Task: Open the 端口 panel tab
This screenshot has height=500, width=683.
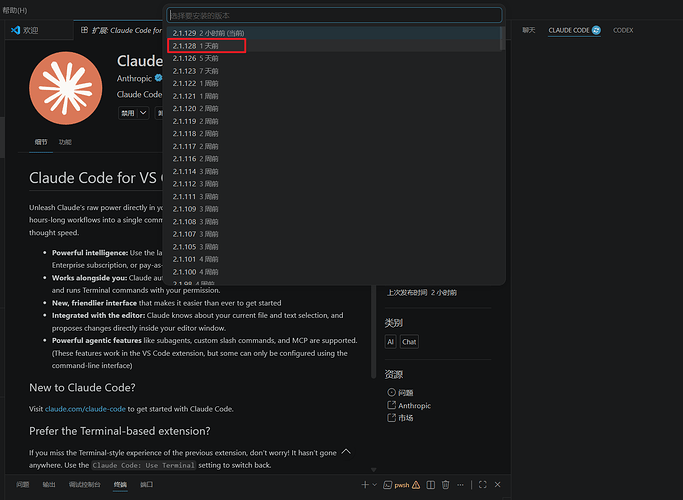Action: (x=146, y=484)
